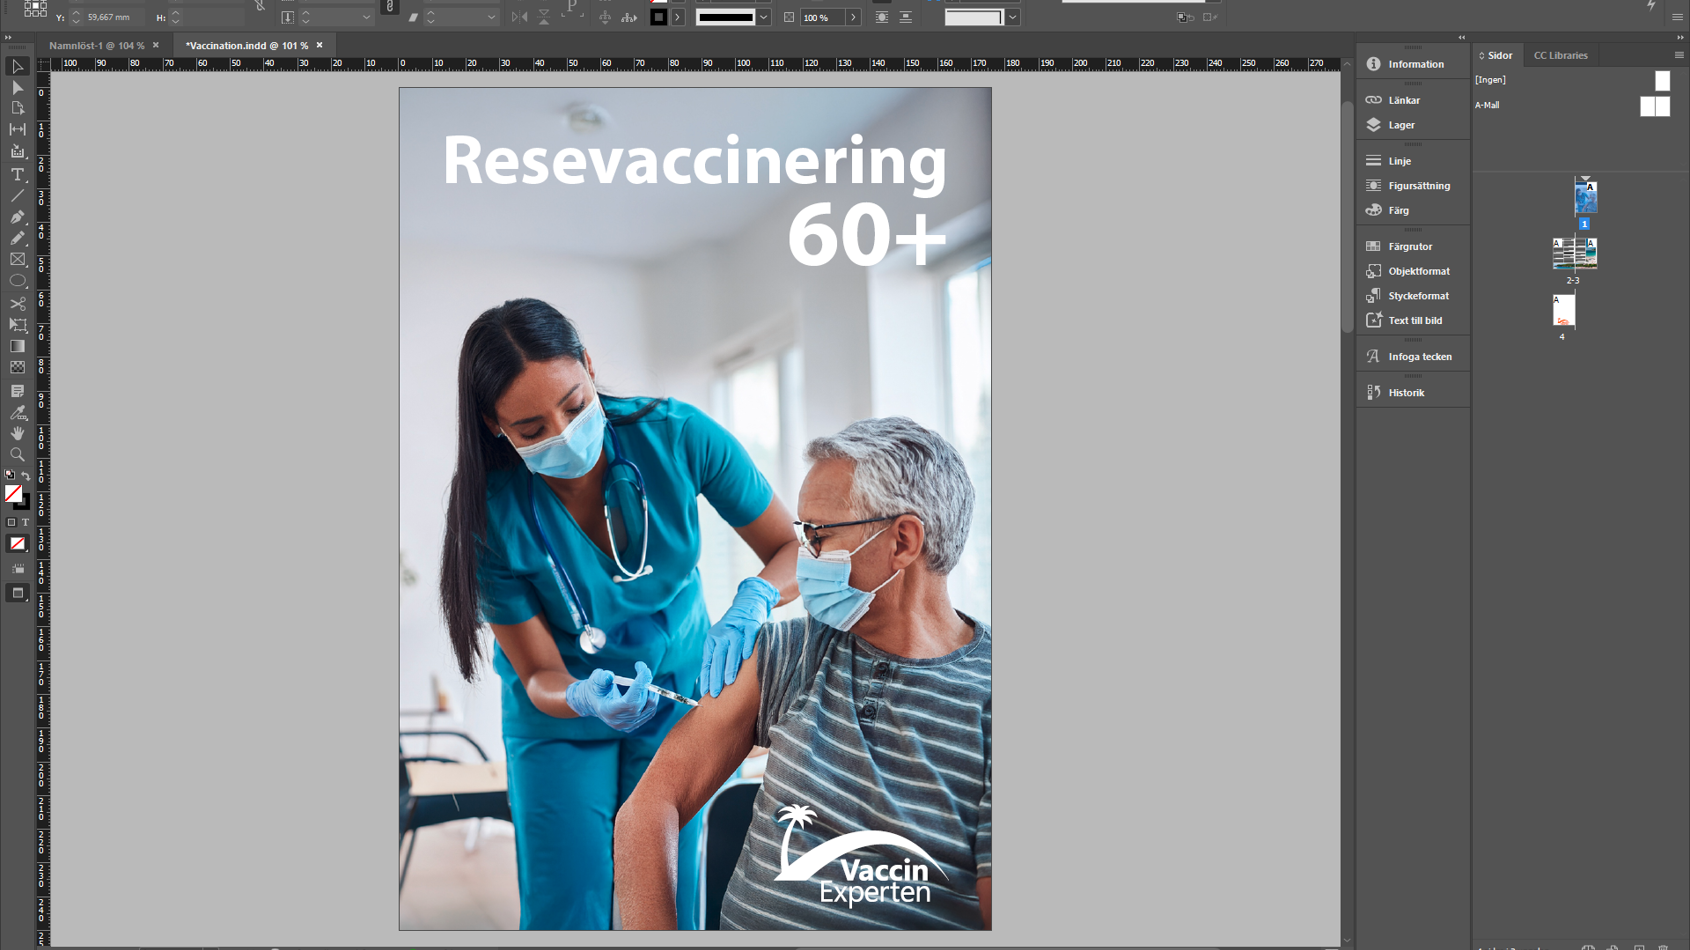Swap fill and stroke colors
This screenshot has height=950, width=1690.
(x=26, y=476)
